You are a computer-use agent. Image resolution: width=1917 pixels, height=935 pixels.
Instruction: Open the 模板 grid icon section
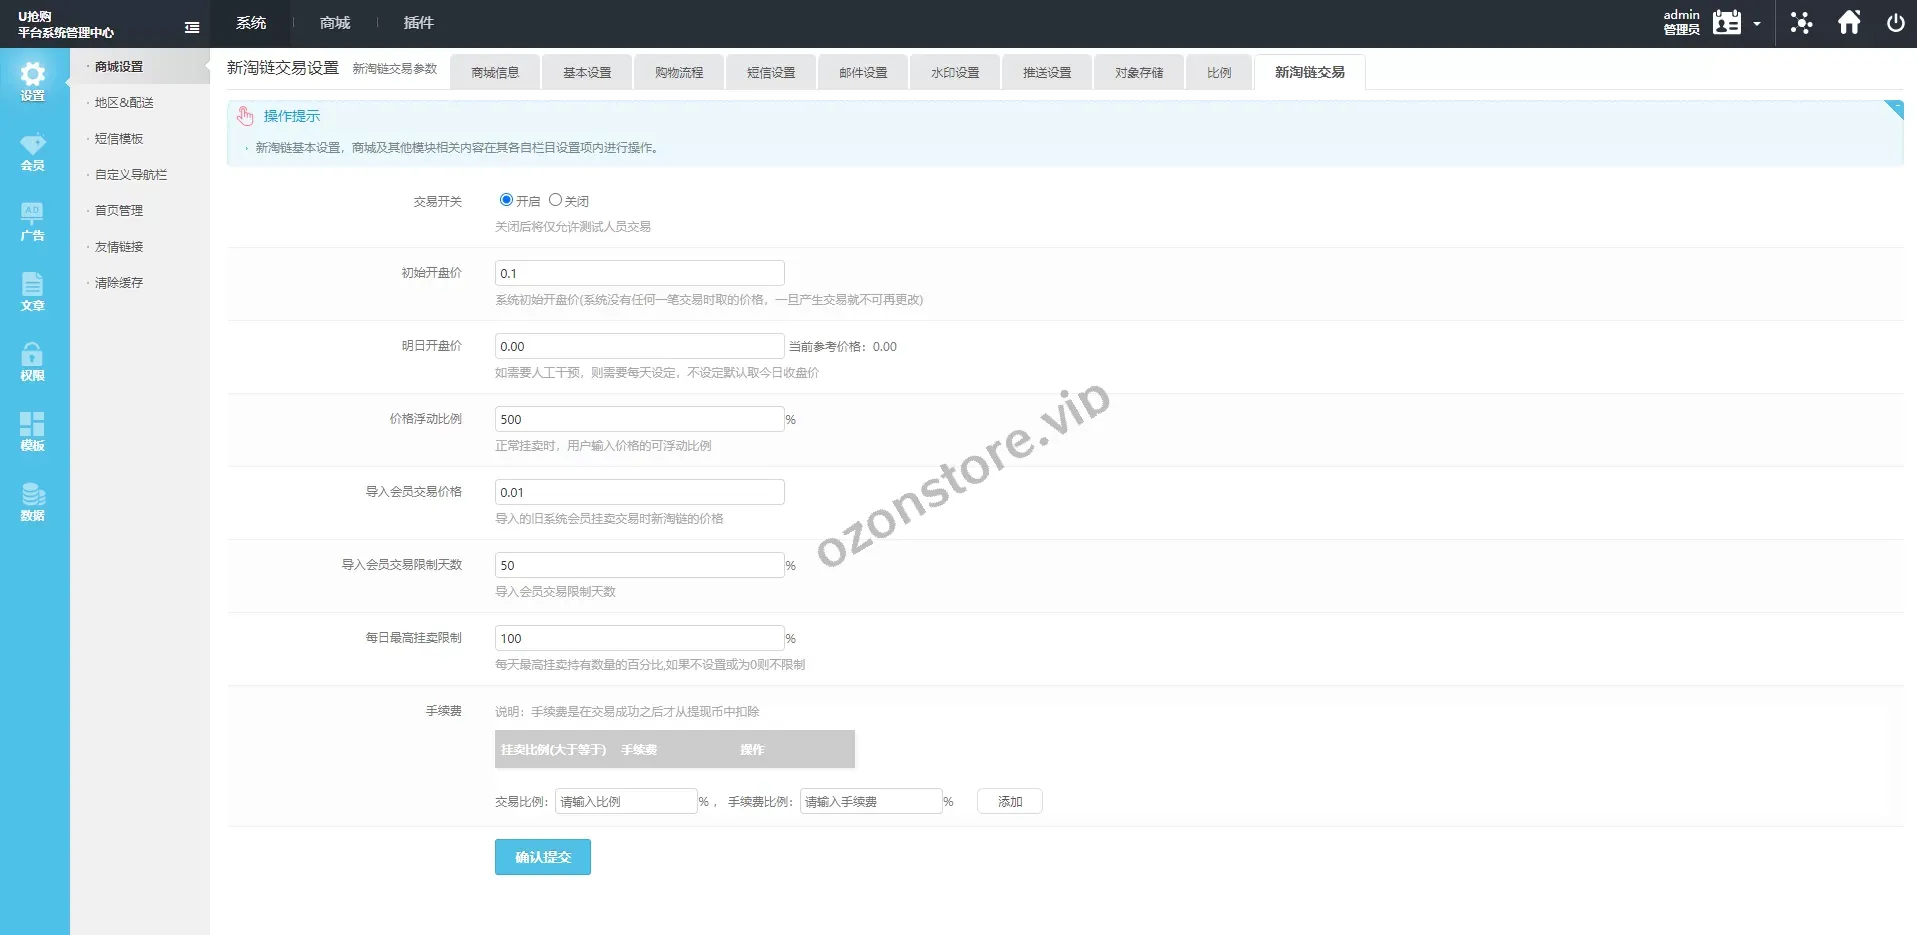[33, 431]
